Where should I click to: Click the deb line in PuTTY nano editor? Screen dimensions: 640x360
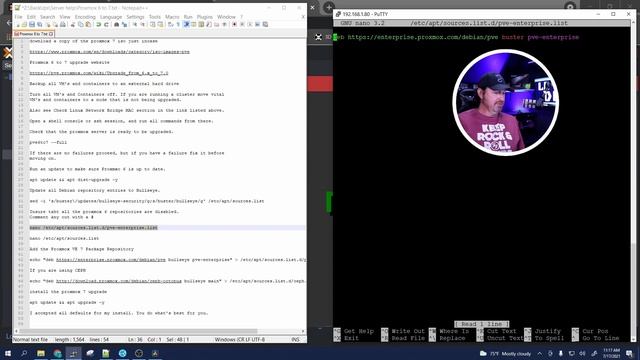tap(456, 37)
